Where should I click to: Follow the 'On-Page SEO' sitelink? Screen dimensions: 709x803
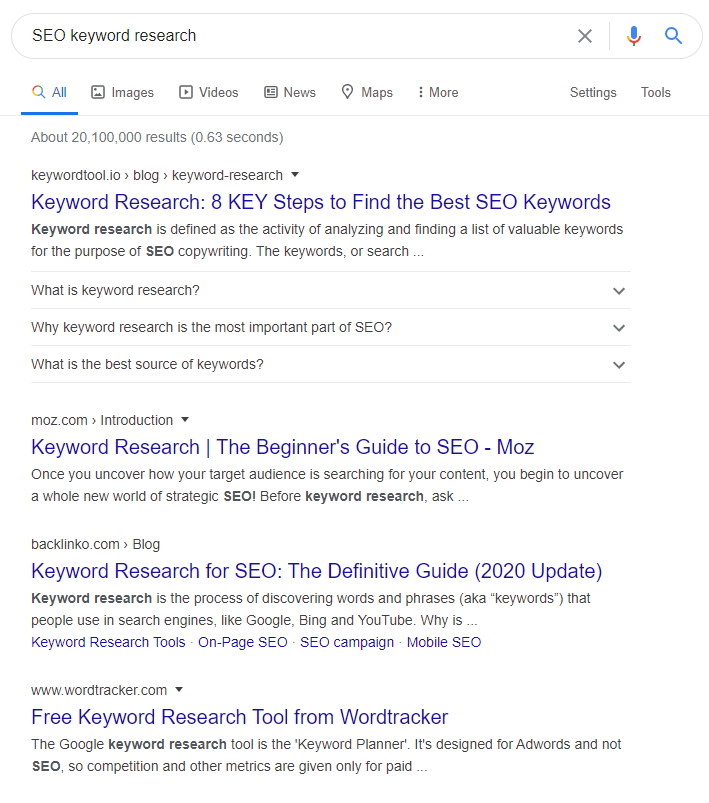click(x=243, y=642)
